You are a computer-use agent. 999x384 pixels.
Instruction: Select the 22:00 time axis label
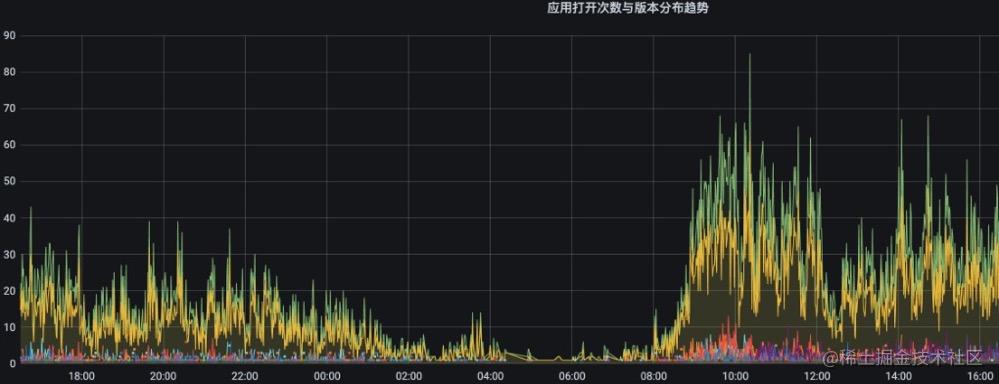[x=245, y=376]
